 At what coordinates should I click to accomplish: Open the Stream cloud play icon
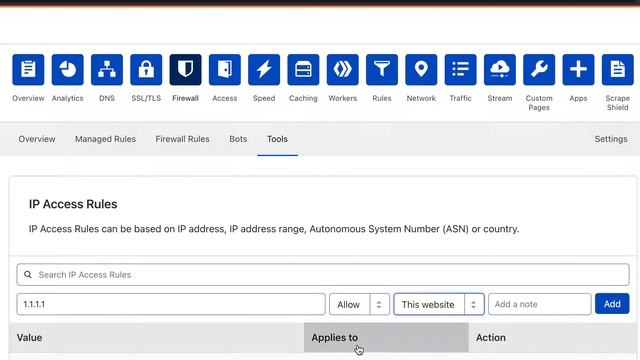(x=500, y=69)
